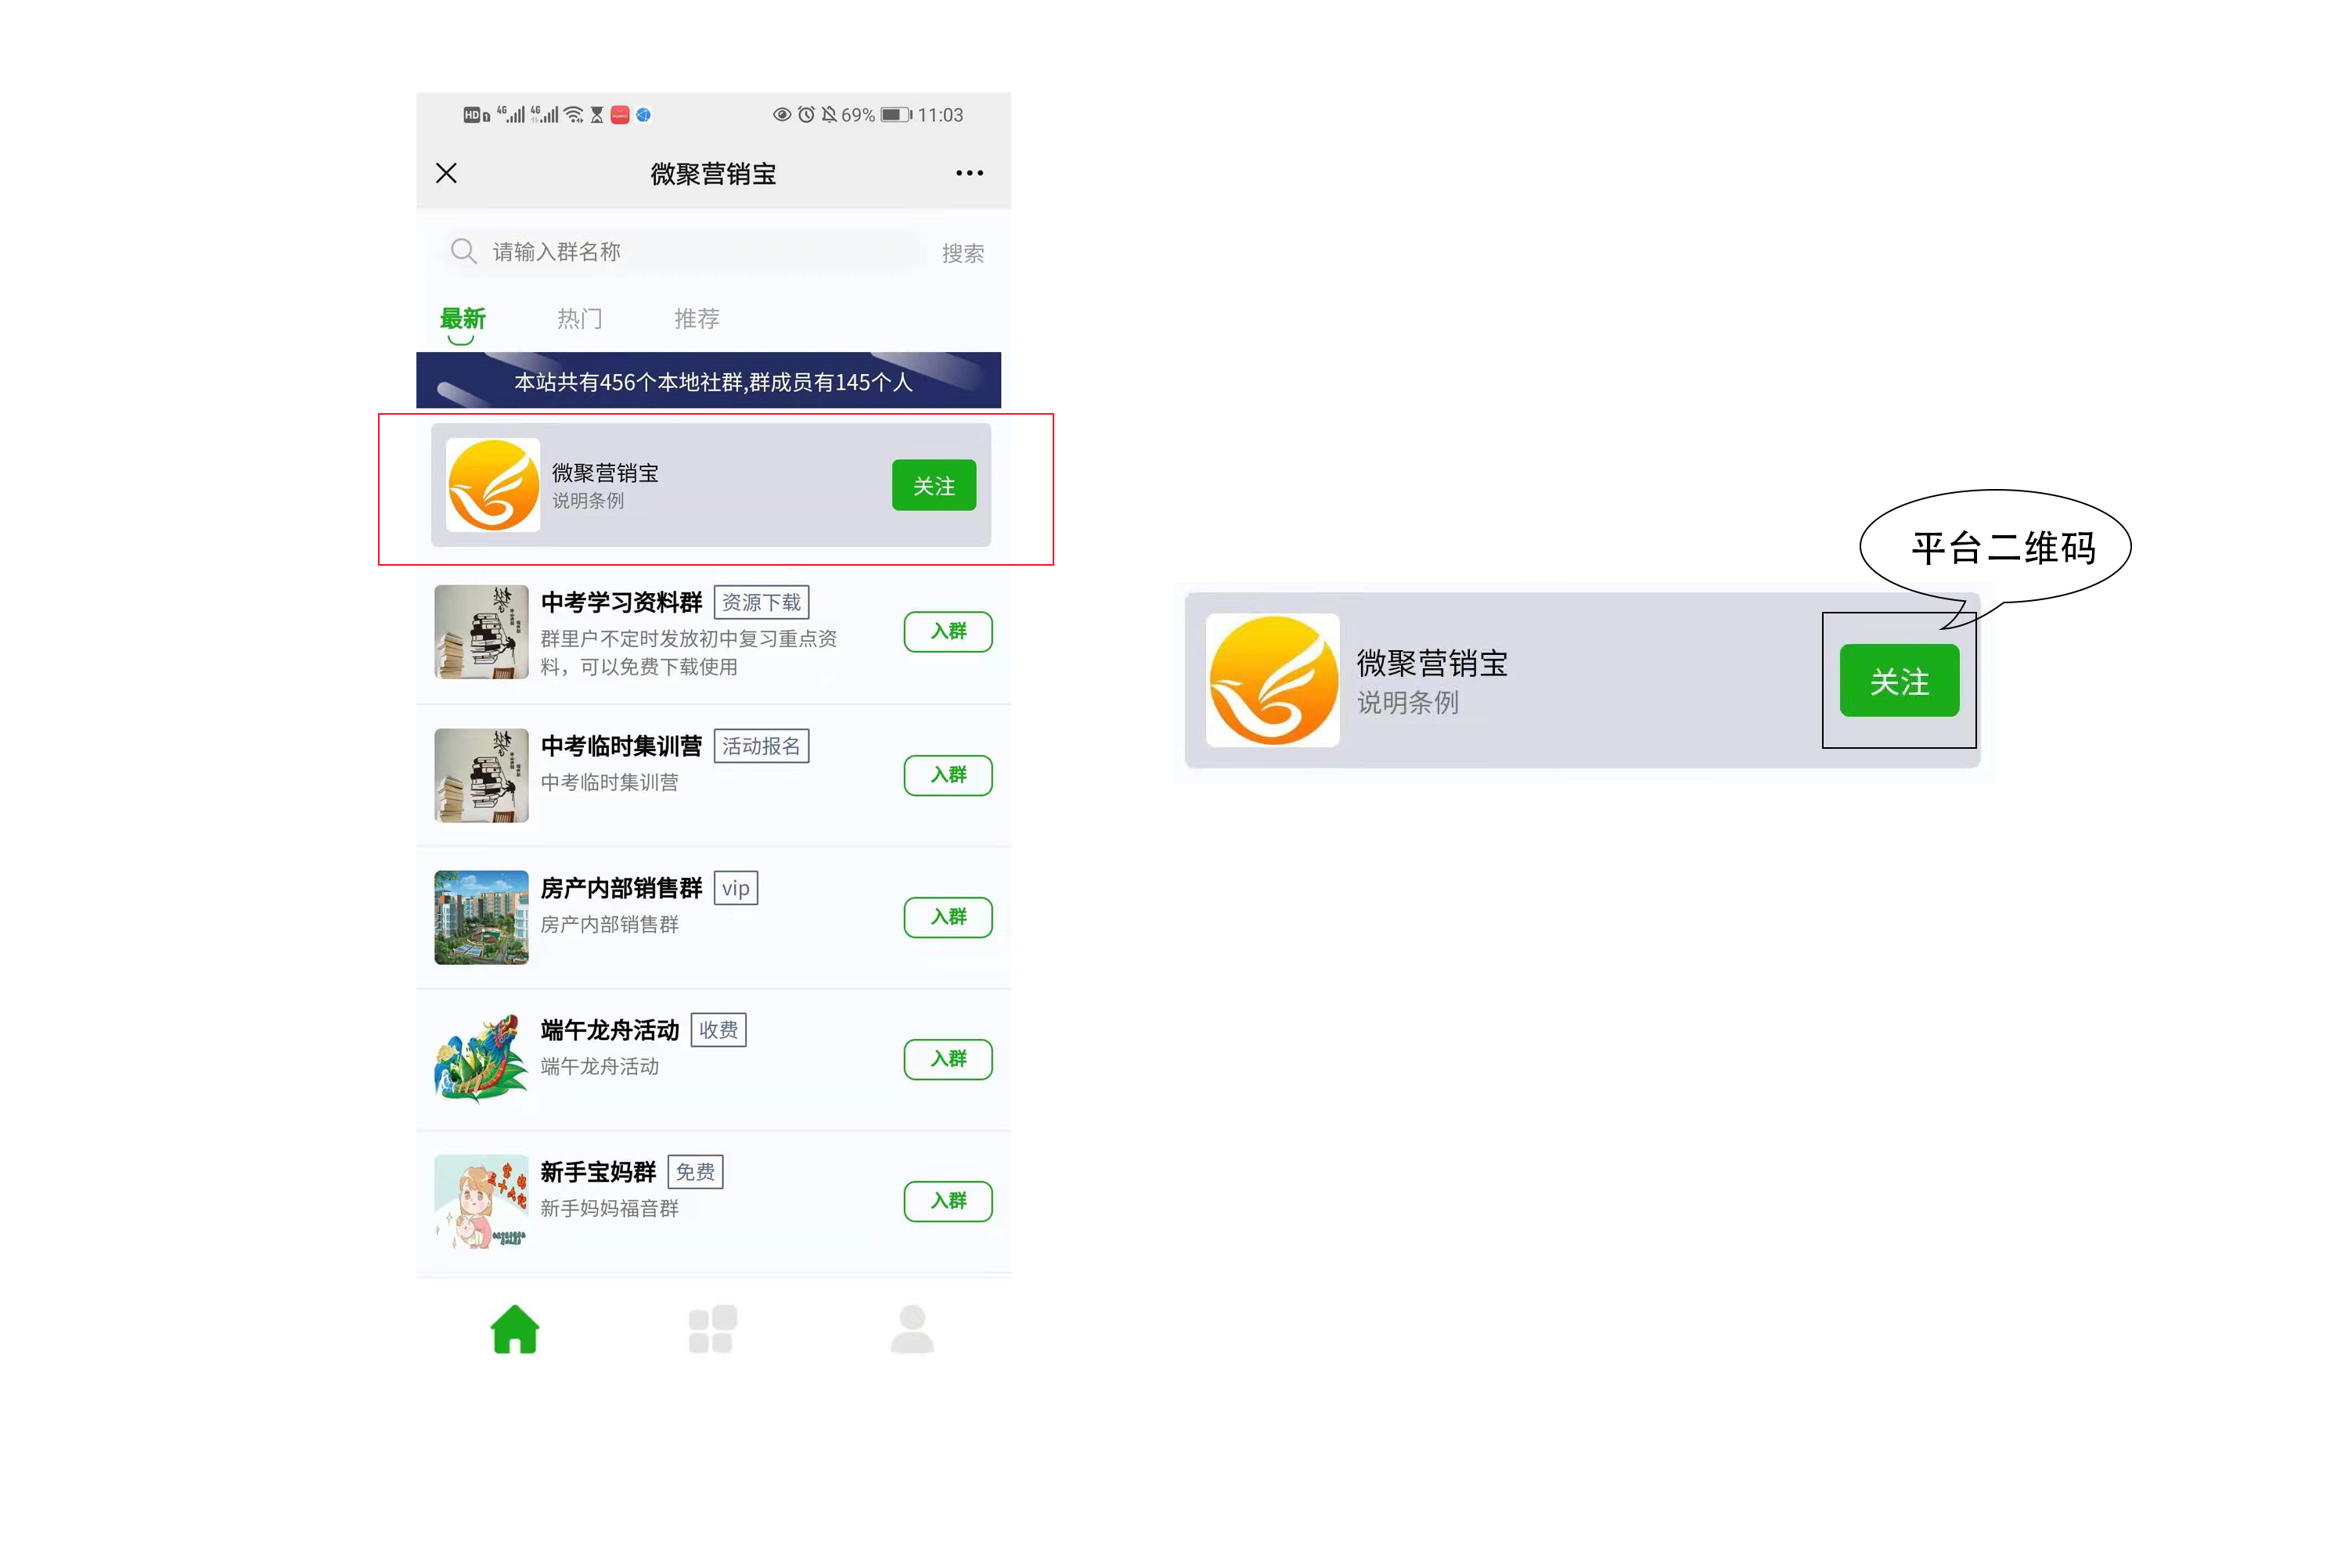Open the 端午龙舟活动 dragon boat thumbnail
The height and width of the screenshot is (1568, 2348).
coord(482,1059)
